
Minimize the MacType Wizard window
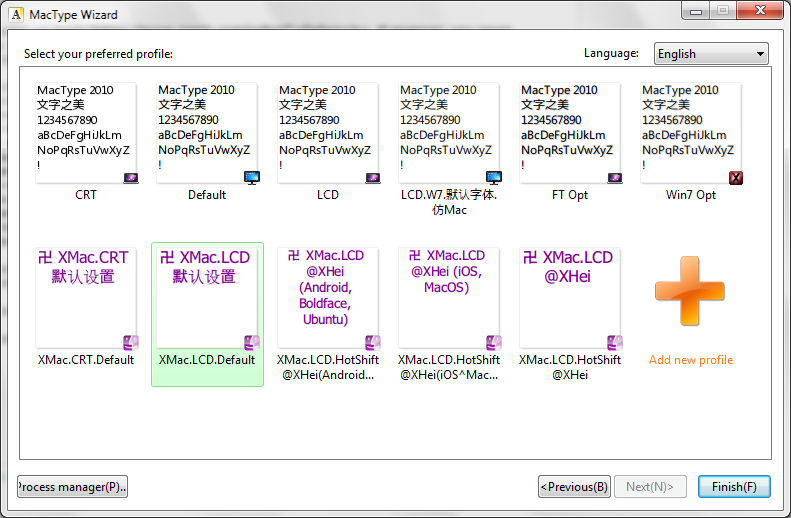pos(696,10)
